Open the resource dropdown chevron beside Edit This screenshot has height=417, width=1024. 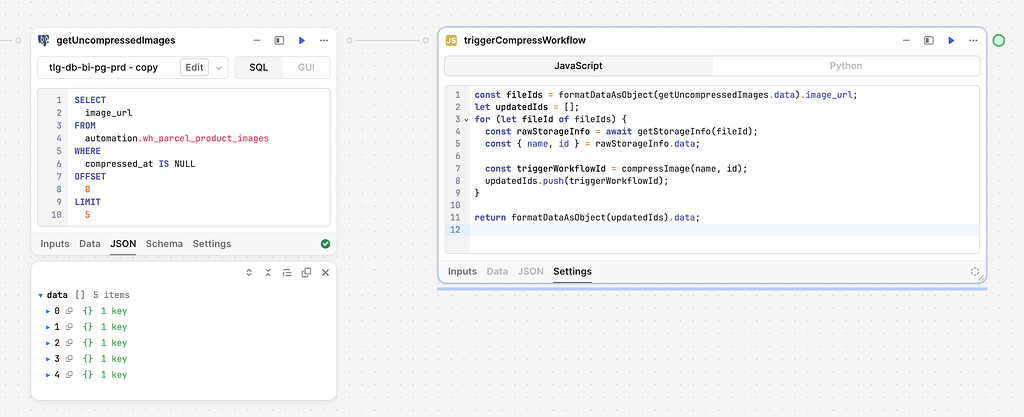(x=219, y=67)
